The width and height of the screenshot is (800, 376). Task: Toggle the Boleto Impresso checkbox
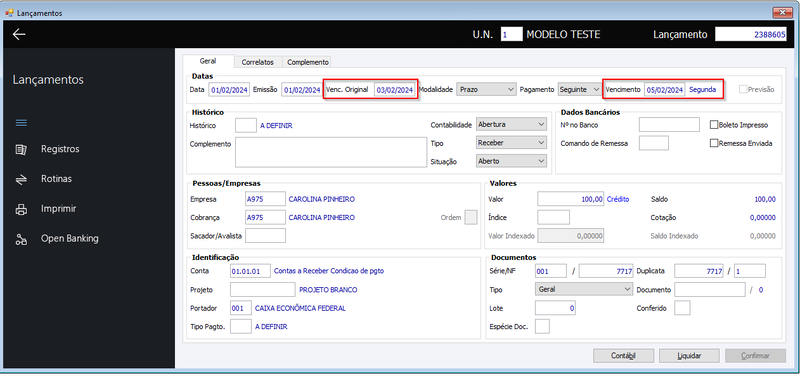[714, 124]
